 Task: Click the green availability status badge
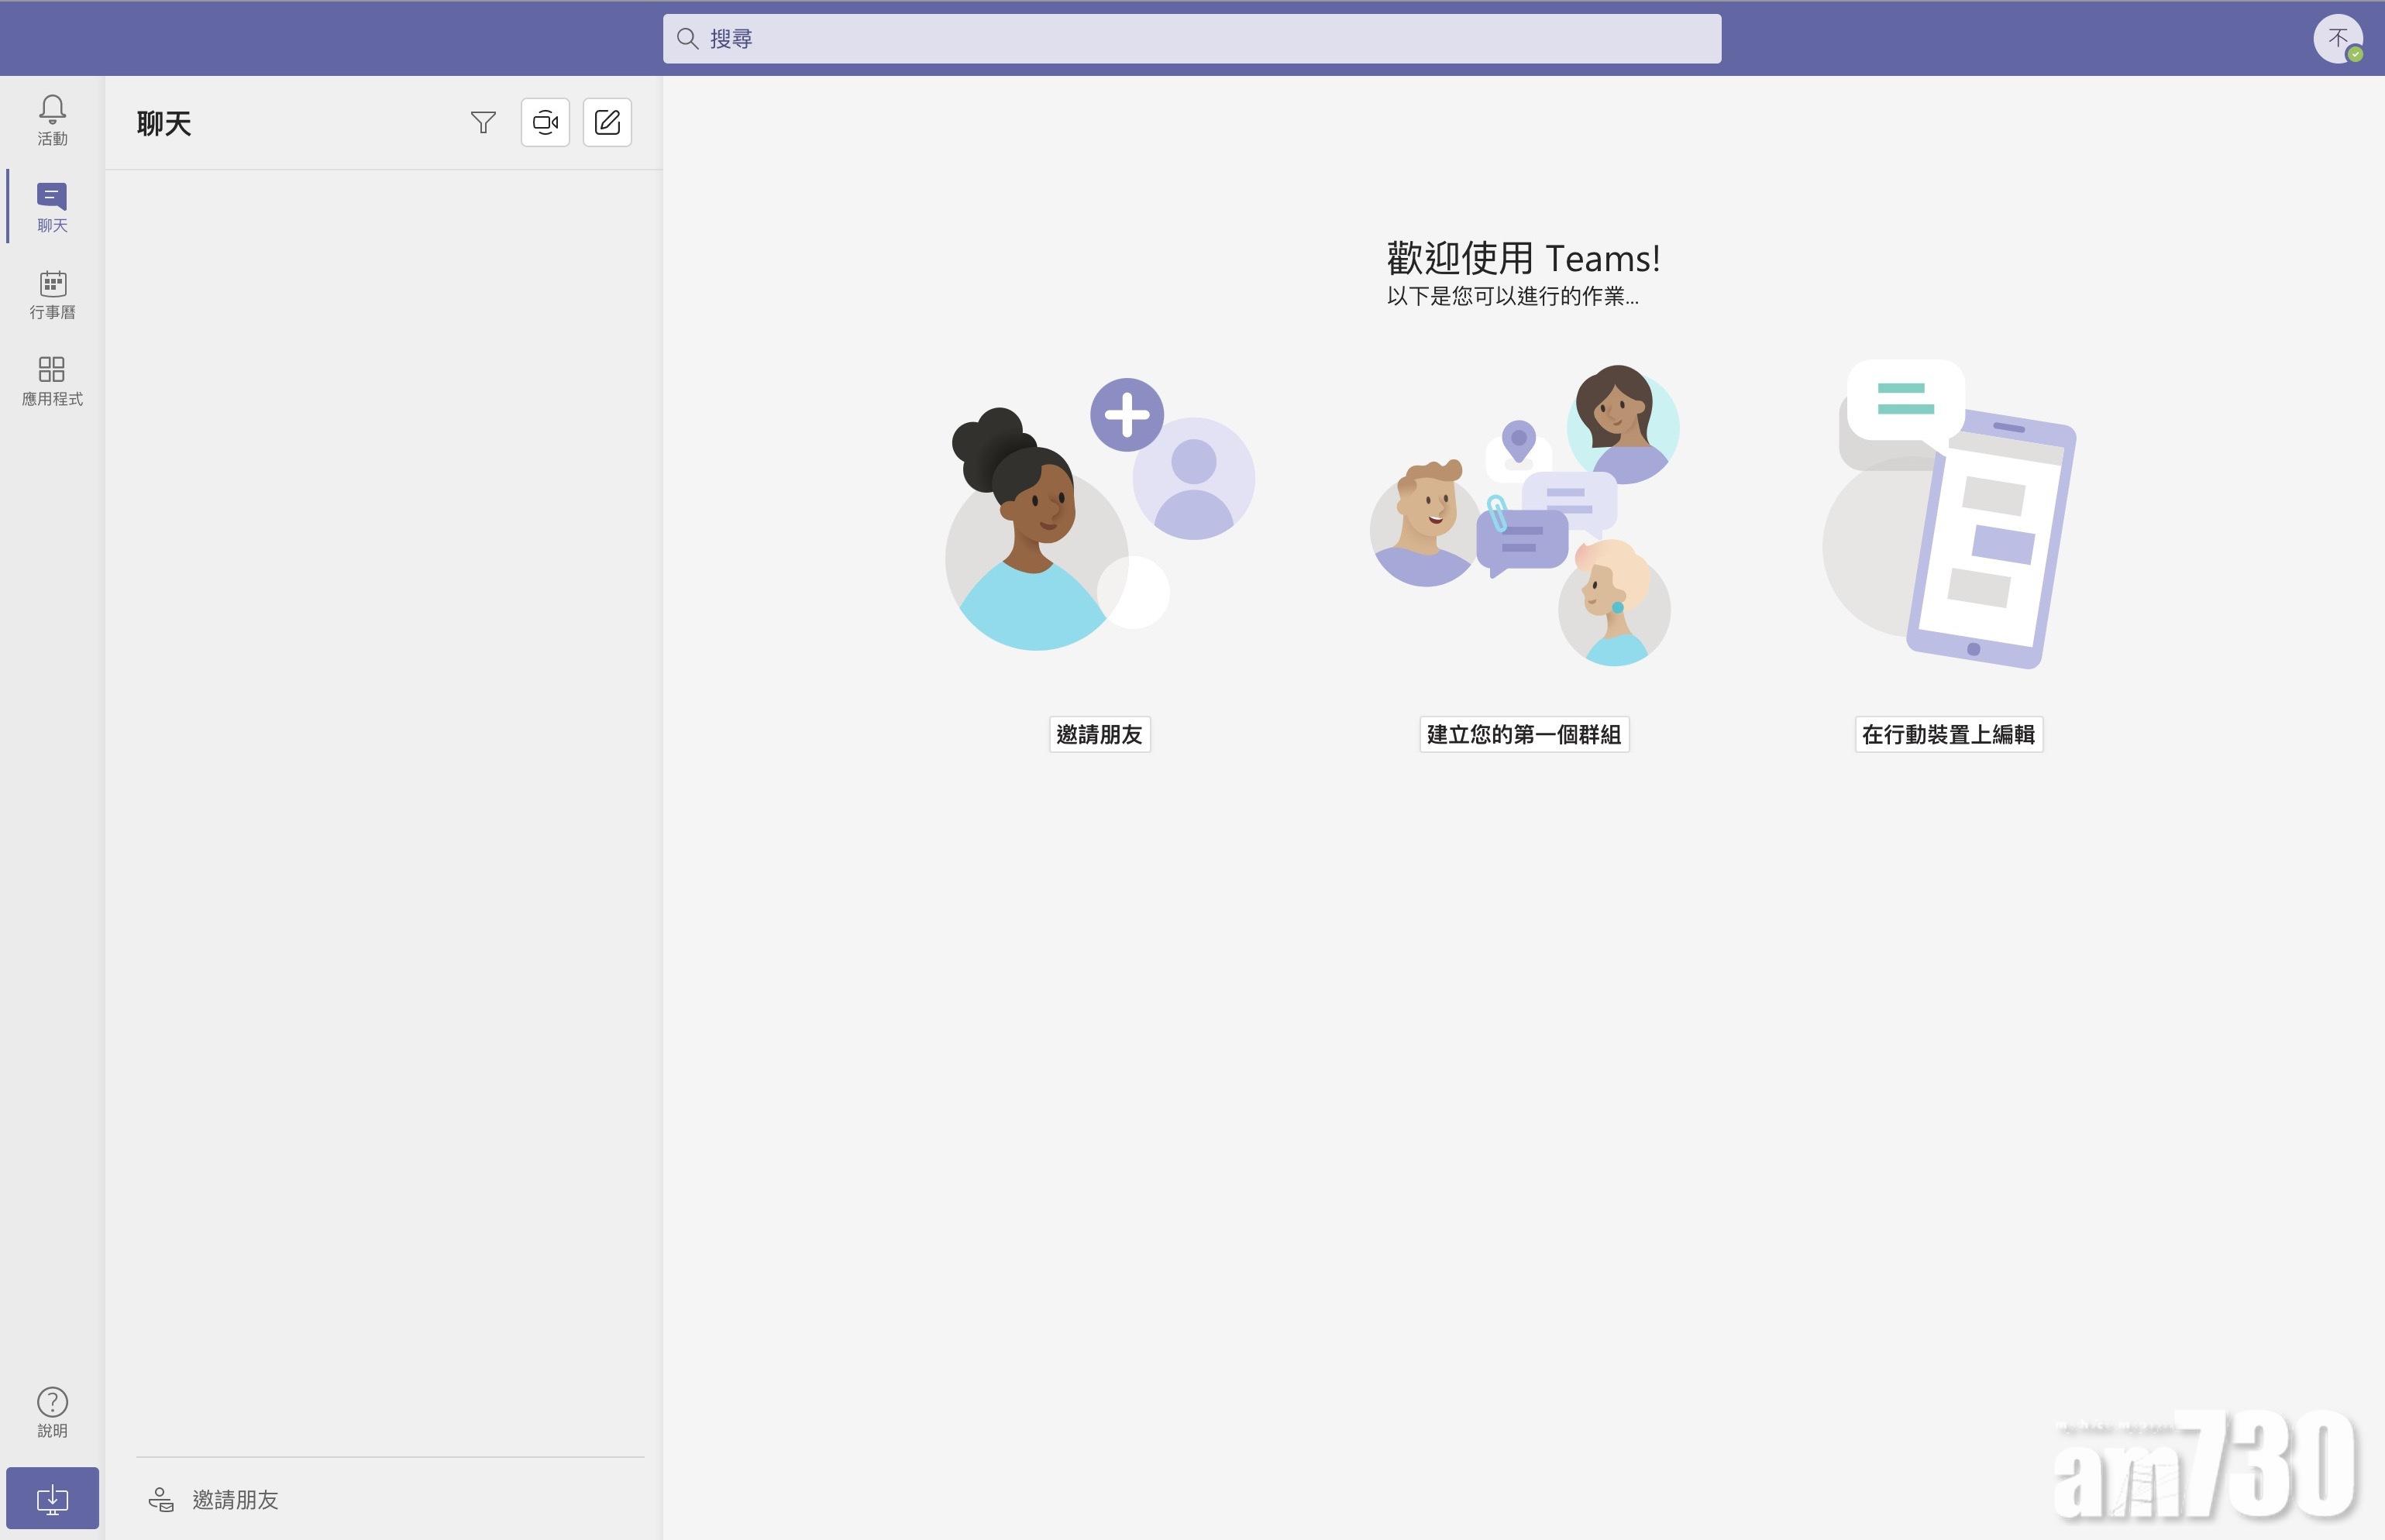pyautogui.click(x=2355, y=54)
